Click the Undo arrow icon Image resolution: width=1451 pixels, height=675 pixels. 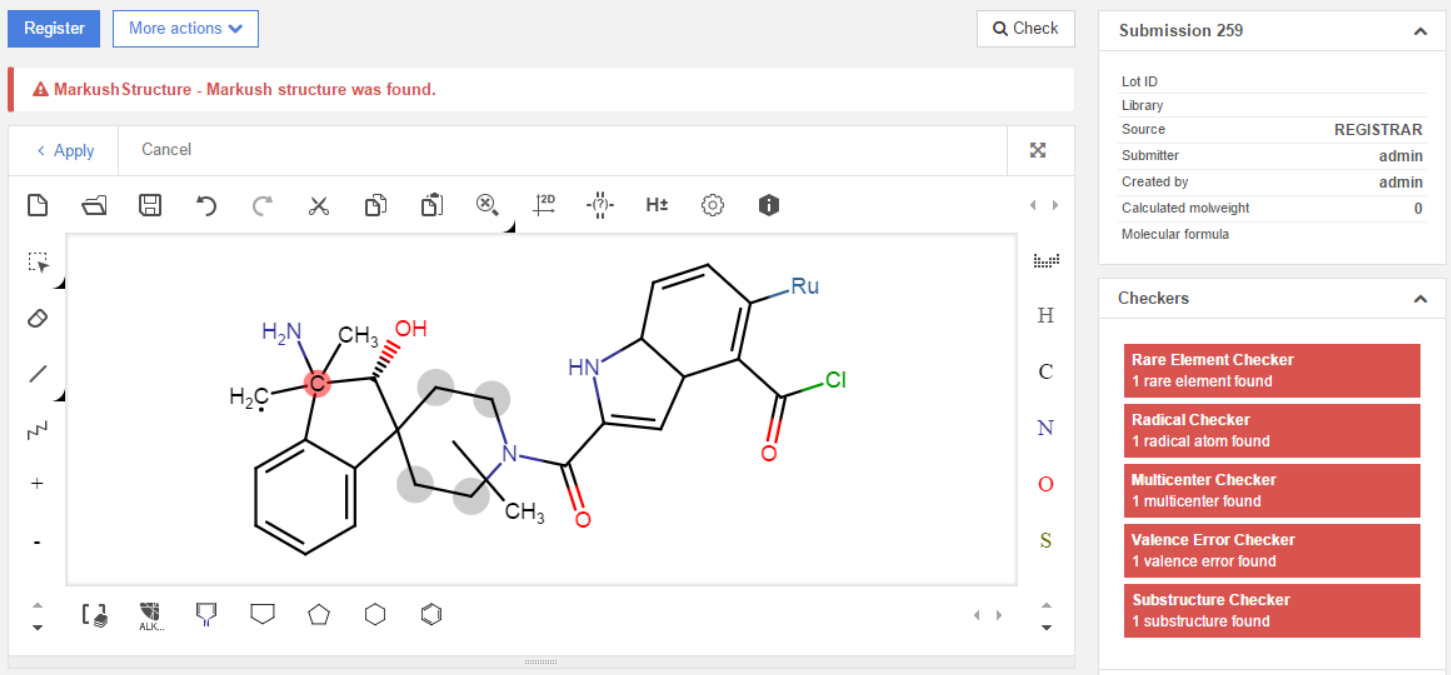[206, 206]
